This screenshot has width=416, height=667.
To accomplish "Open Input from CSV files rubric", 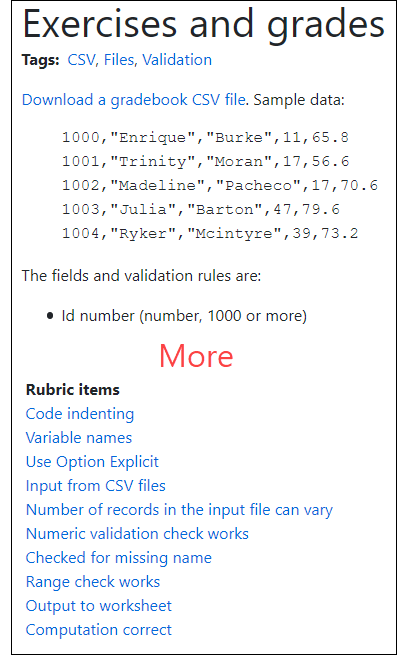I will pos(96,486).
